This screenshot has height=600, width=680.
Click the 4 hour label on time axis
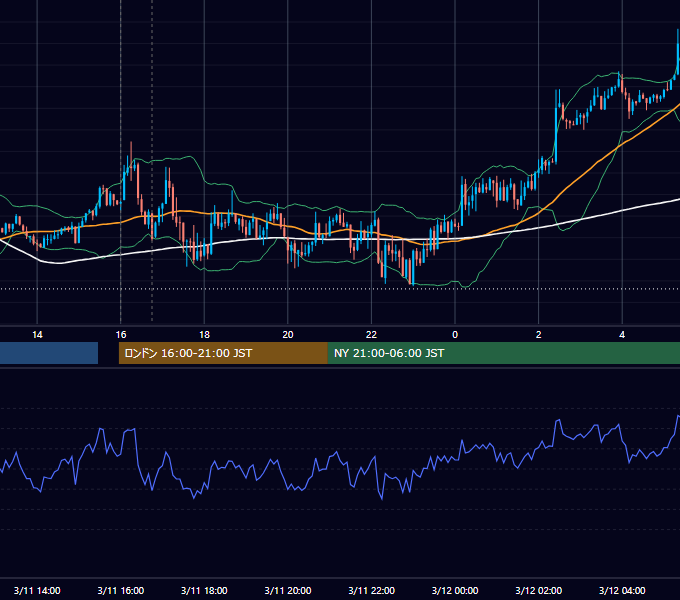click(622, 335)
